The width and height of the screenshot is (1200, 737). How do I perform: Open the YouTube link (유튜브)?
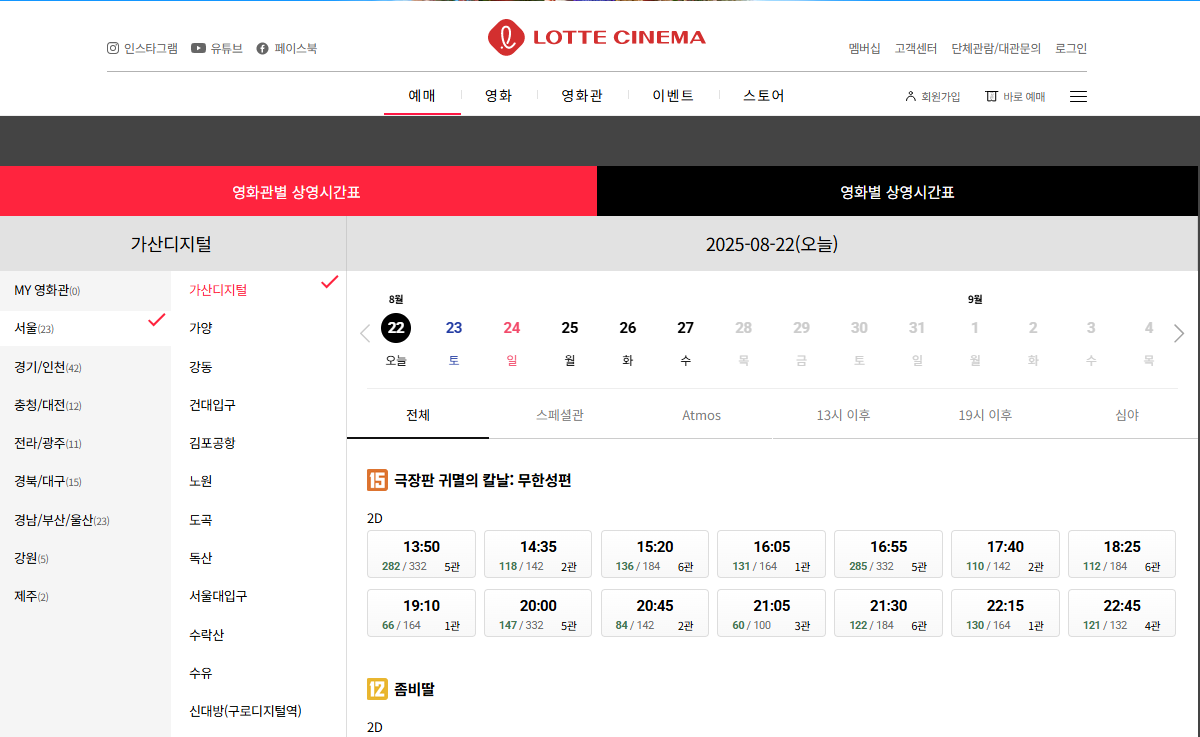[x=217, y=48]
